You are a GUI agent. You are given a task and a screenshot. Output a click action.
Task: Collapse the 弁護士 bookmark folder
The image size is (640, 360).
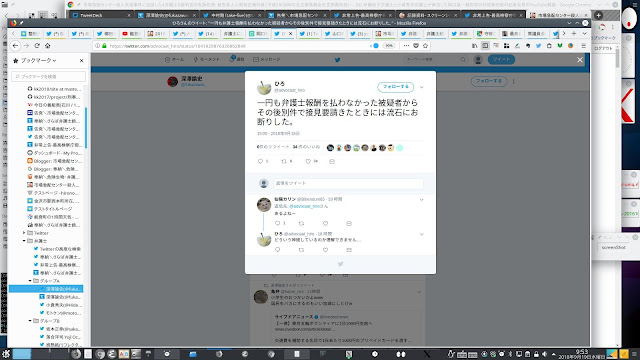point(24,241)
